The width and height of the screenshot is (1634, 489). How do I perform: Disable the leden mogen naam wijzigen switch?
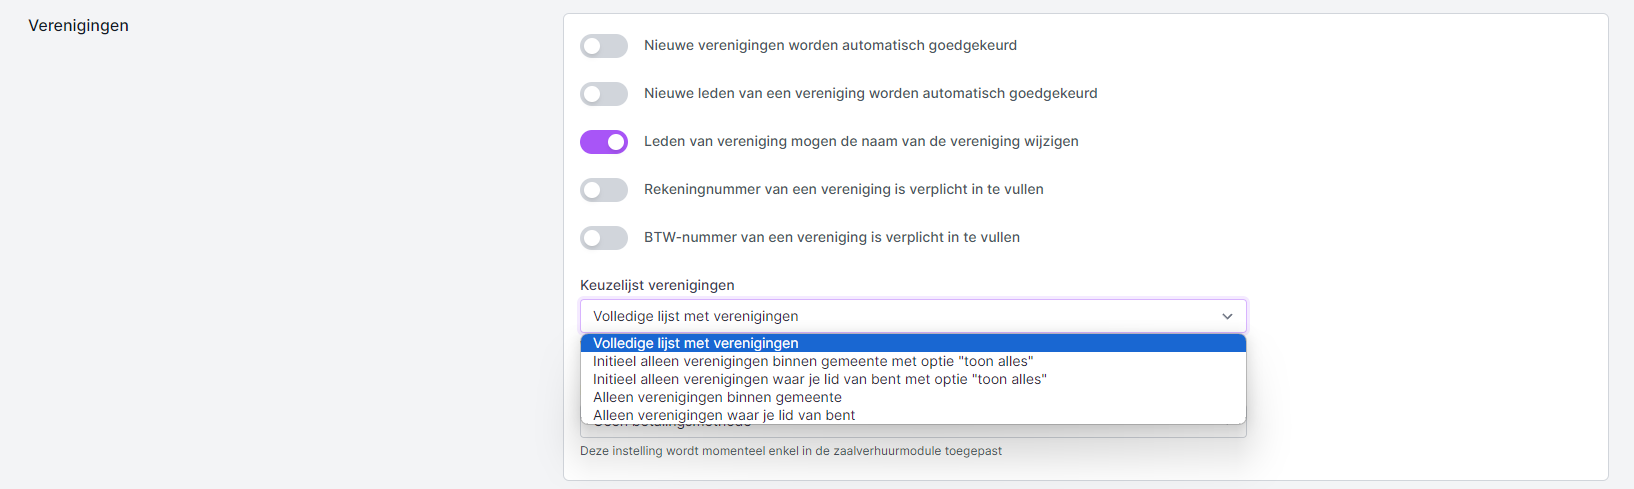coord(604,142)
